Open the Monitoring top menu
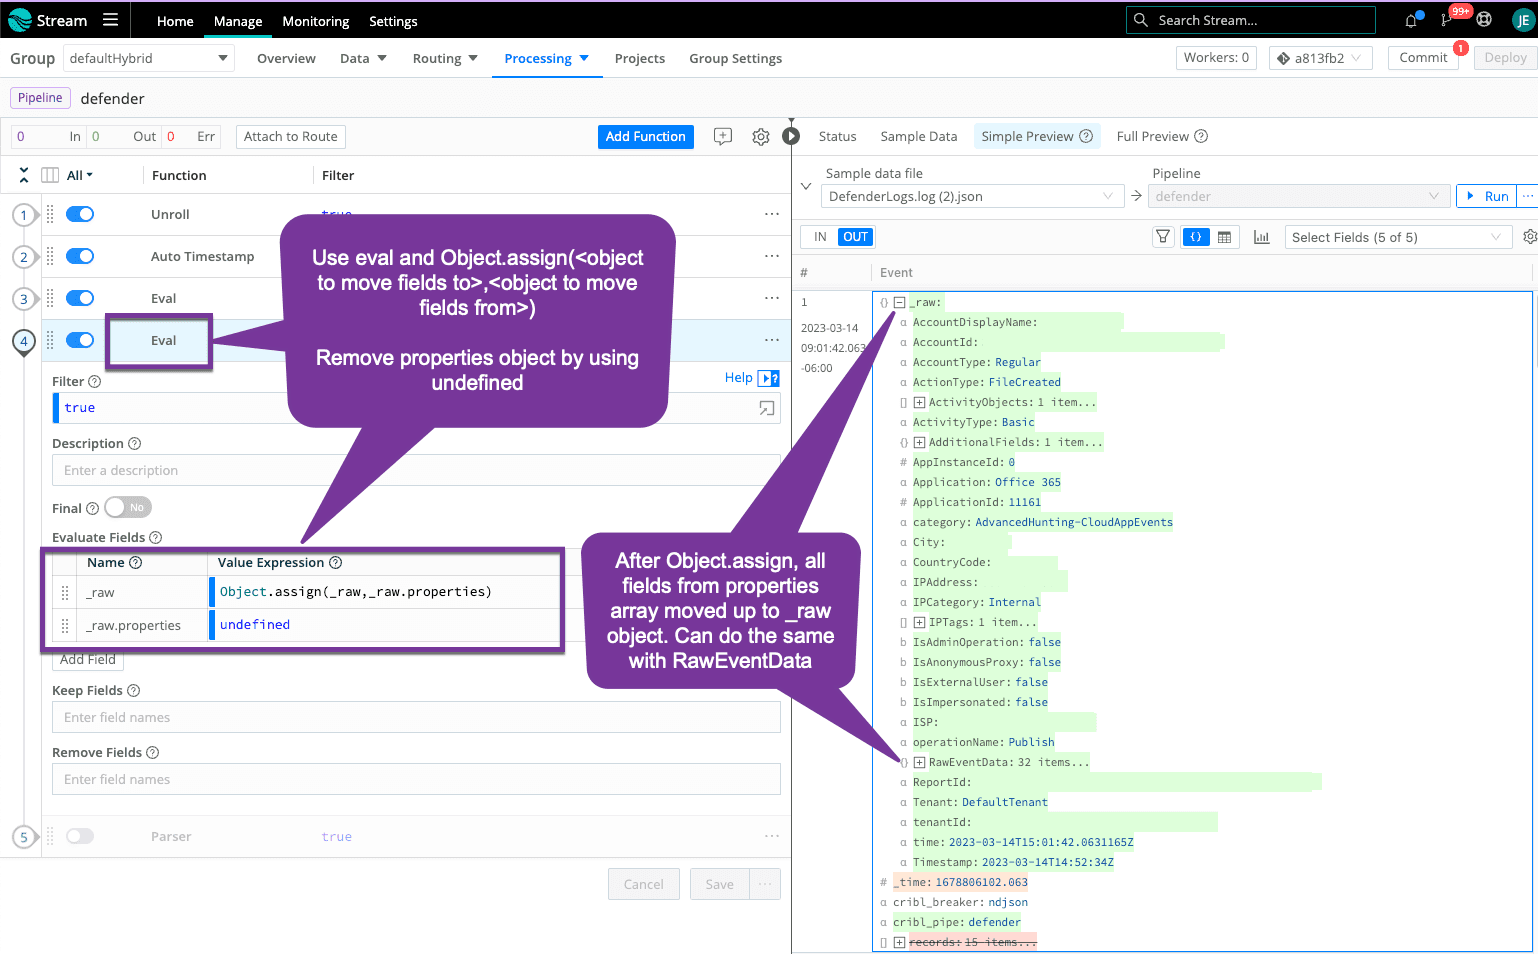The height and width of the screenshot is (954, 1538). pyautogui.click(x=315, y=21)
